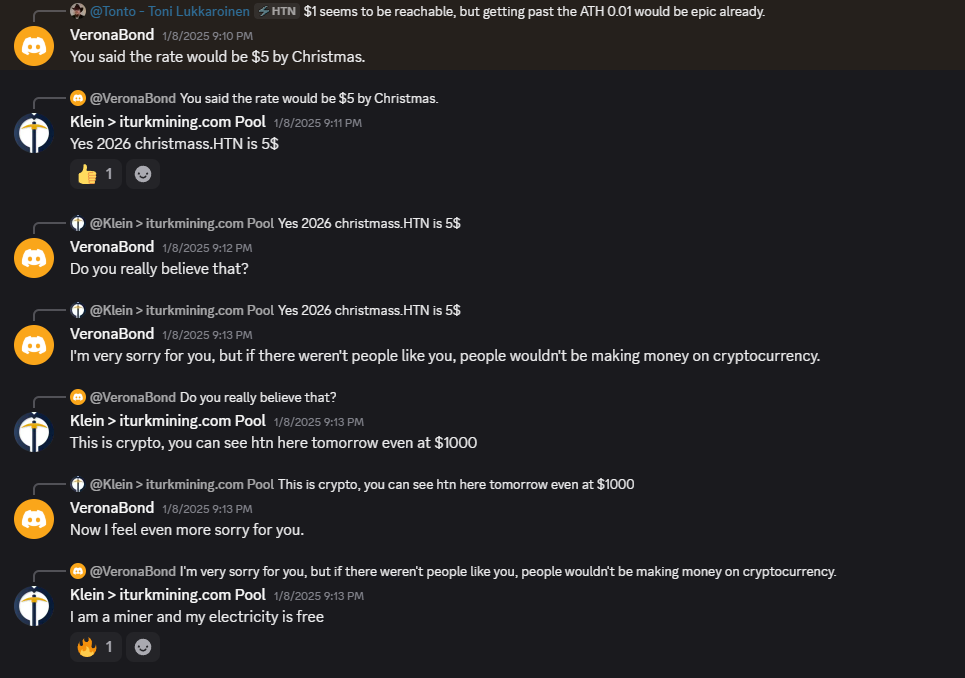Screen dimensions: 965x678
Task: Click the 9:11 PM timestamp on Klein's message
Action: (x=317, y=123)
